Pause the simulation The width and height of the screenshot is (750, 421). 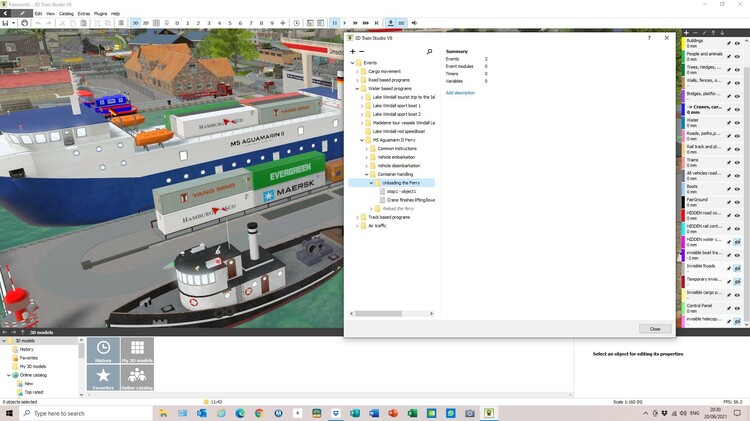334,23
